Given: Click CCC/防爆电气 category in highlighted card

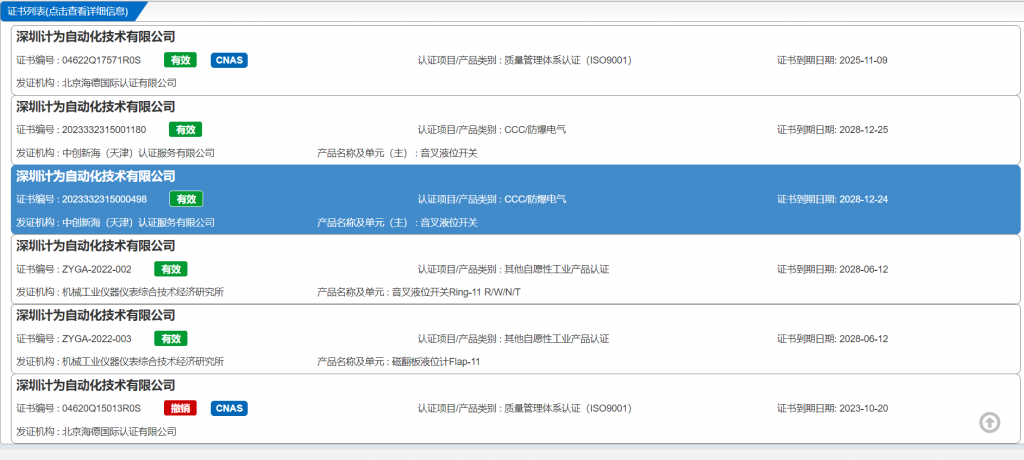Looking at the screenshot, I should (535, 199).
